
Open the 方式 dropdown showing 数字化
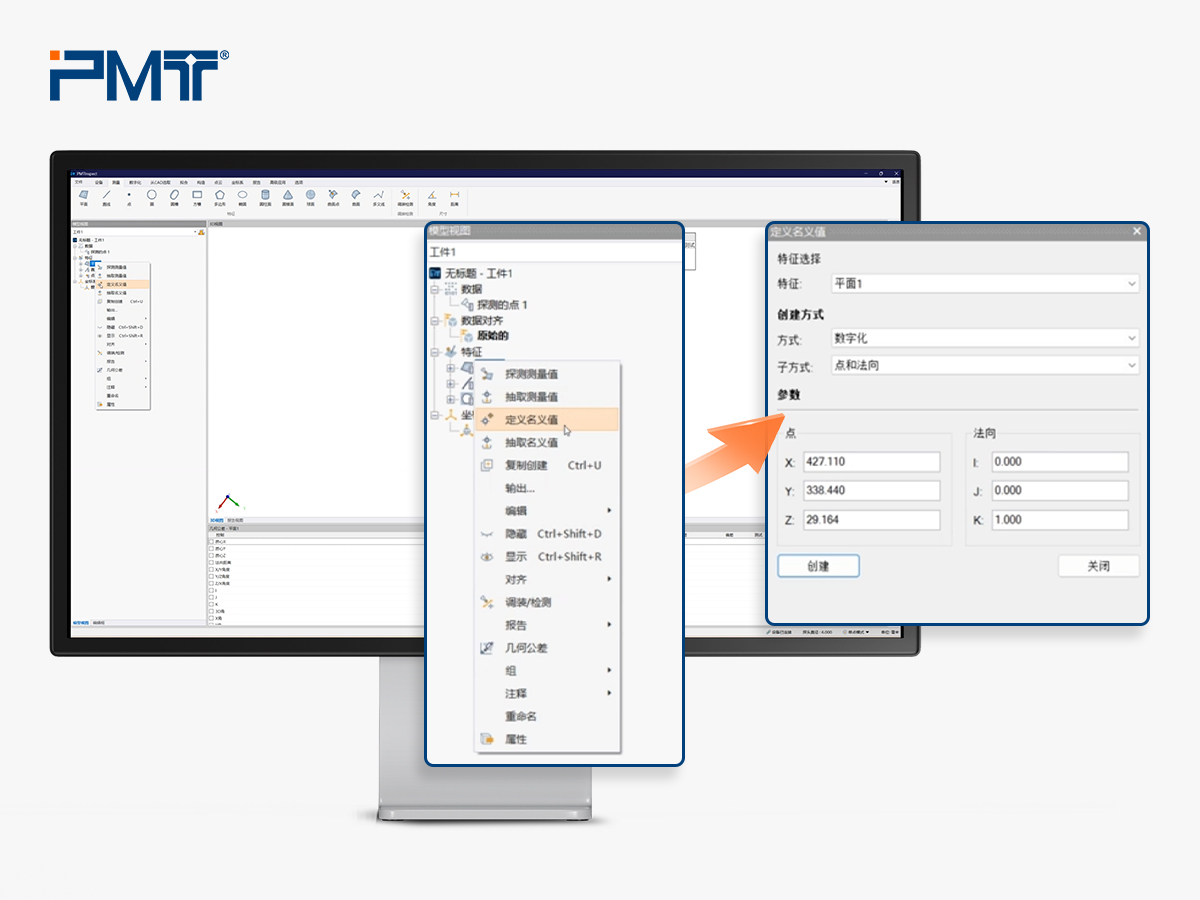pos(984,338)
